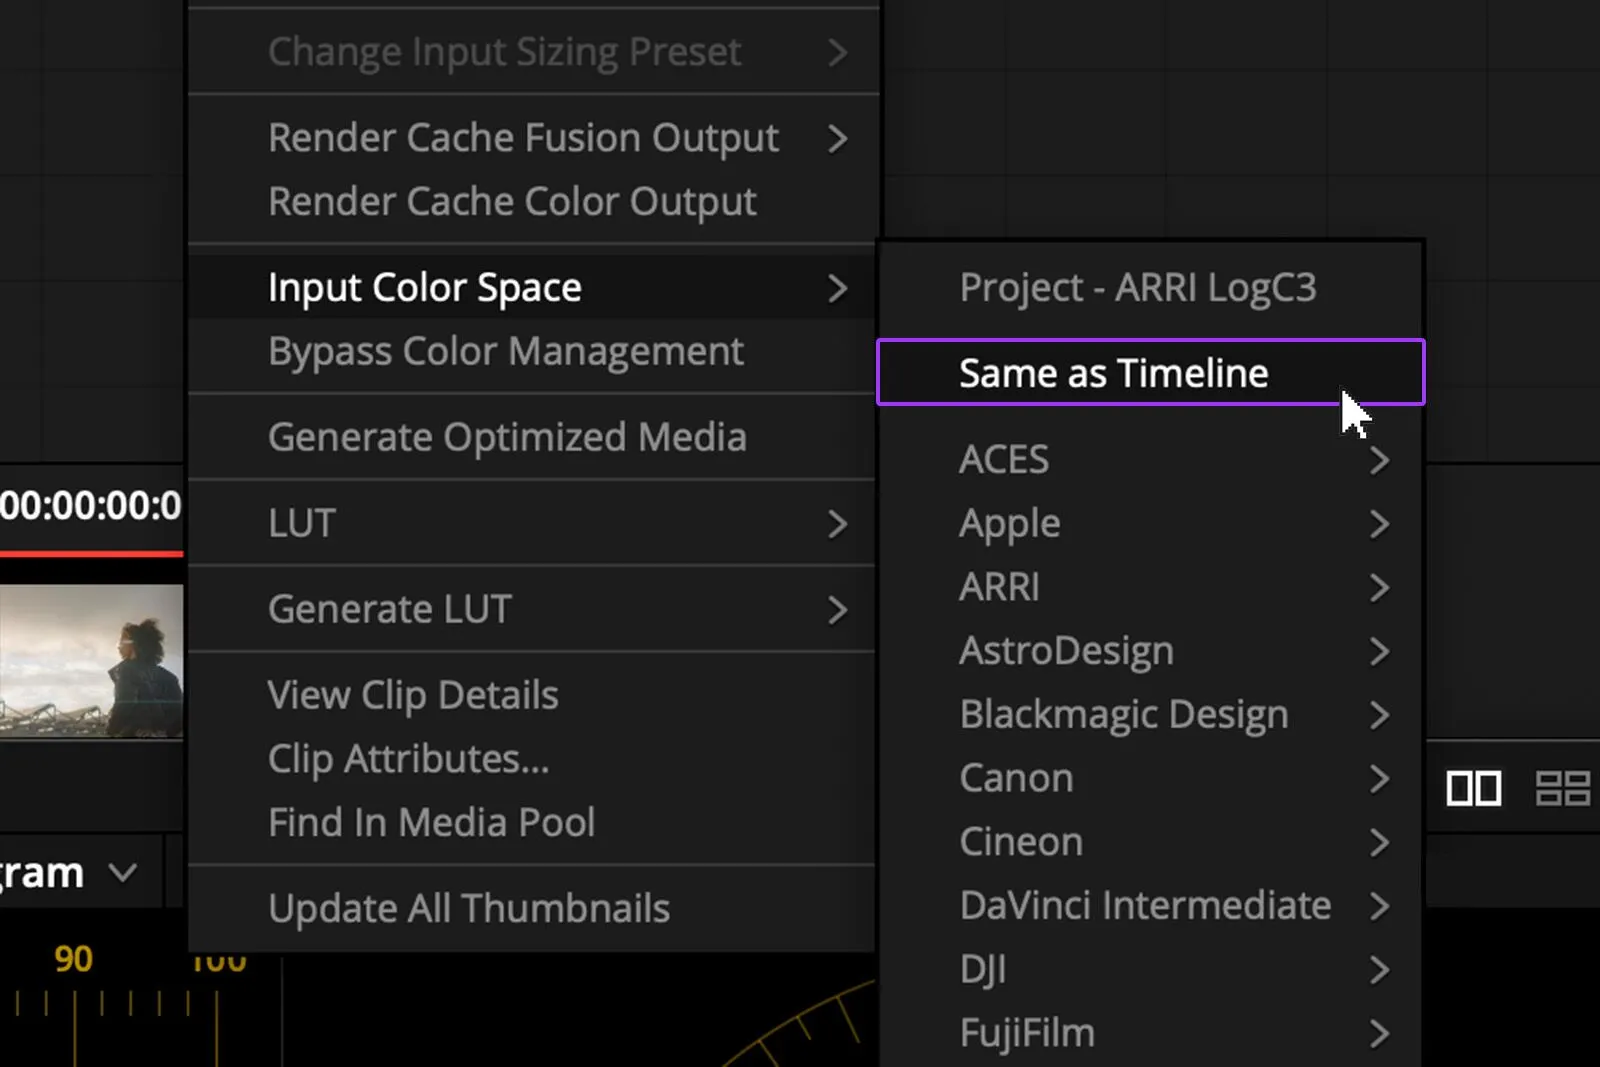Select Same as Timeline color space
Screen dimensions: 1600x1067
[1150, 372]
